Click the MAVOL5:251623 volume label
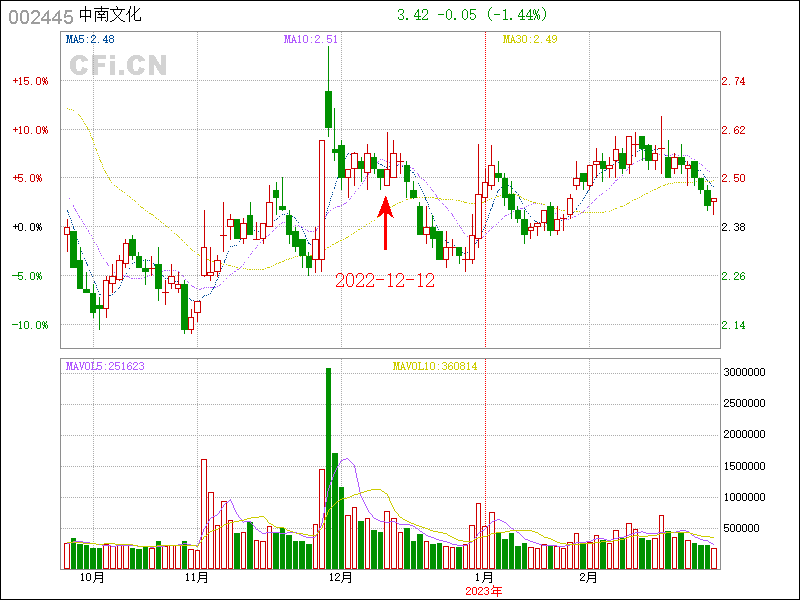Viewport: 800px width, 600px height. 105,366
